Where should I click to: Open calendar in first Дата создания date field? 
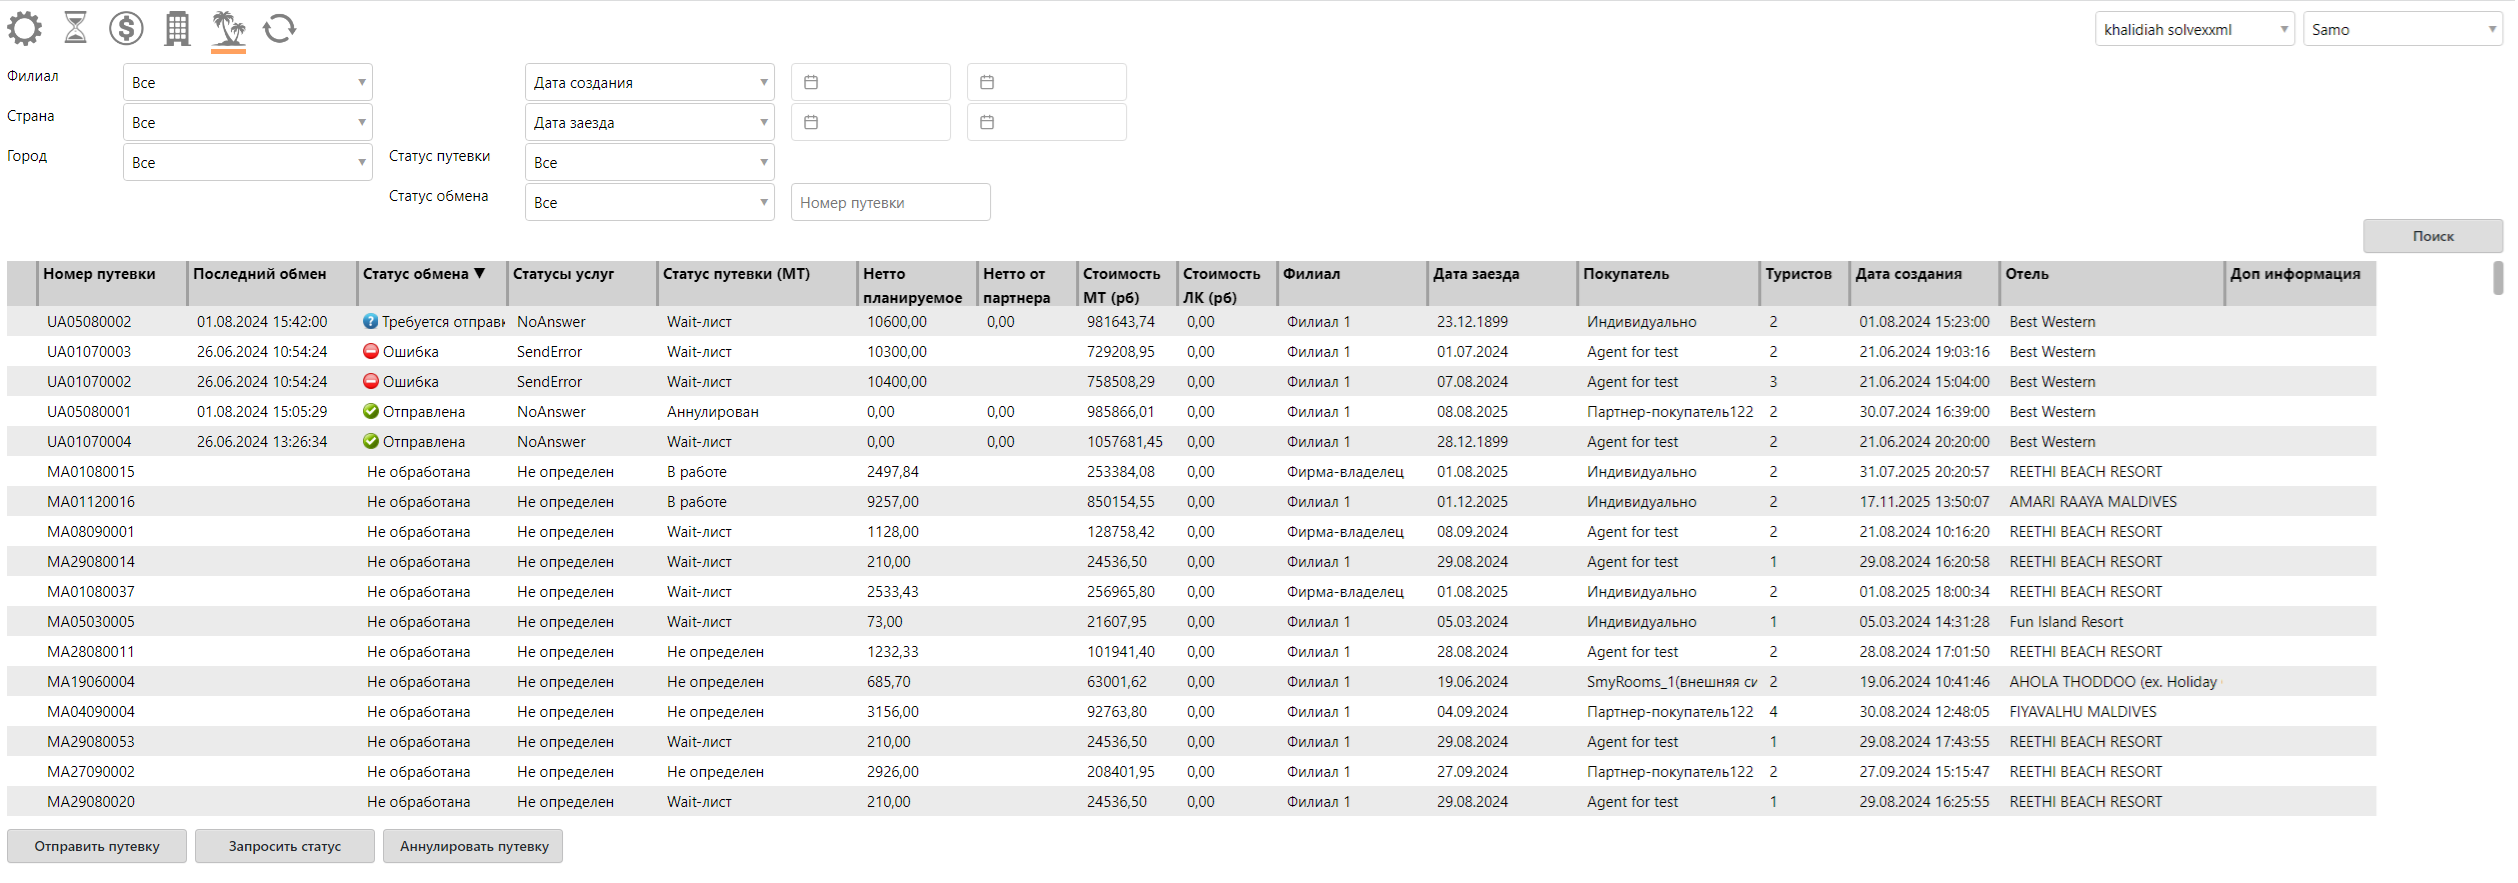point(812,82)
